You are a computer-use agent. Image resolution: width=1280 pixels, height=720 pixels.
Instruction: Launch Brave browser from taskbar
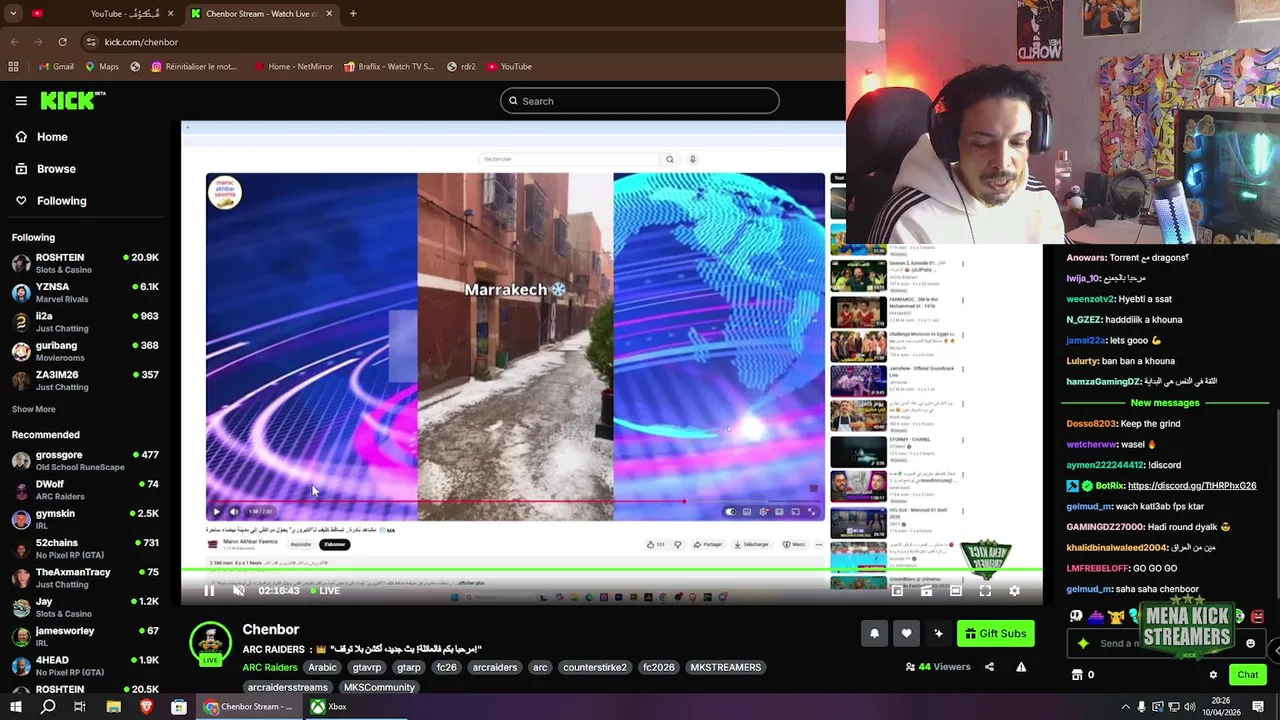[146, 707]
